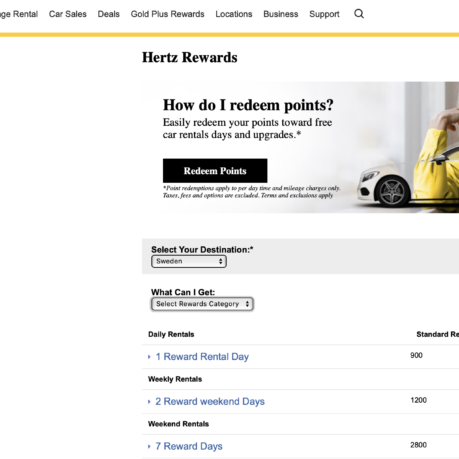
Task: Click the How do I redeem points heading
Action: coord(248,105)
